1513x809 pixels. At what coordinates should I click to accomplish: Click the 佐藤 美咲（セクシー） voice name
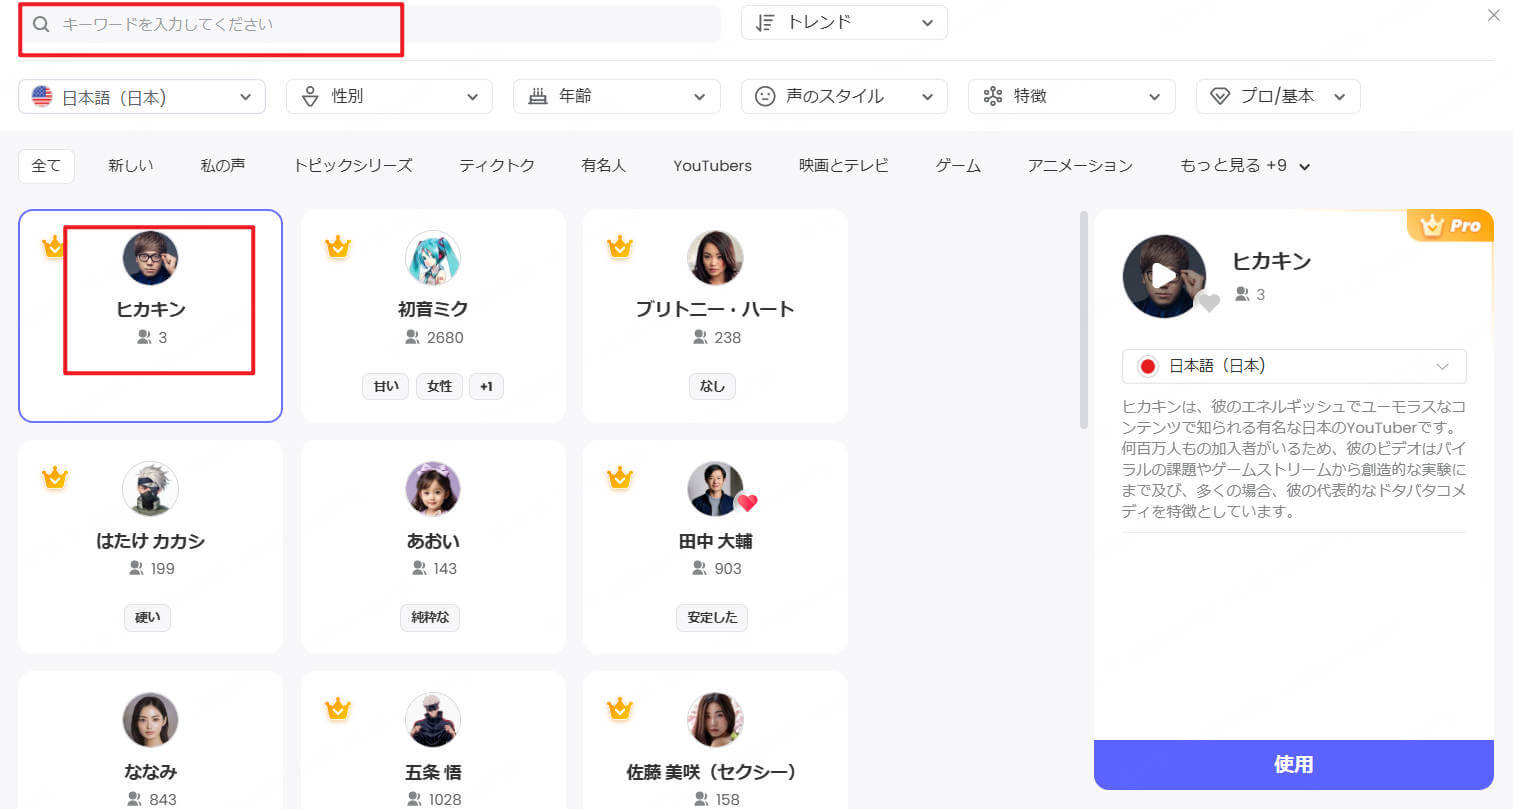click(x=712, y=772)
